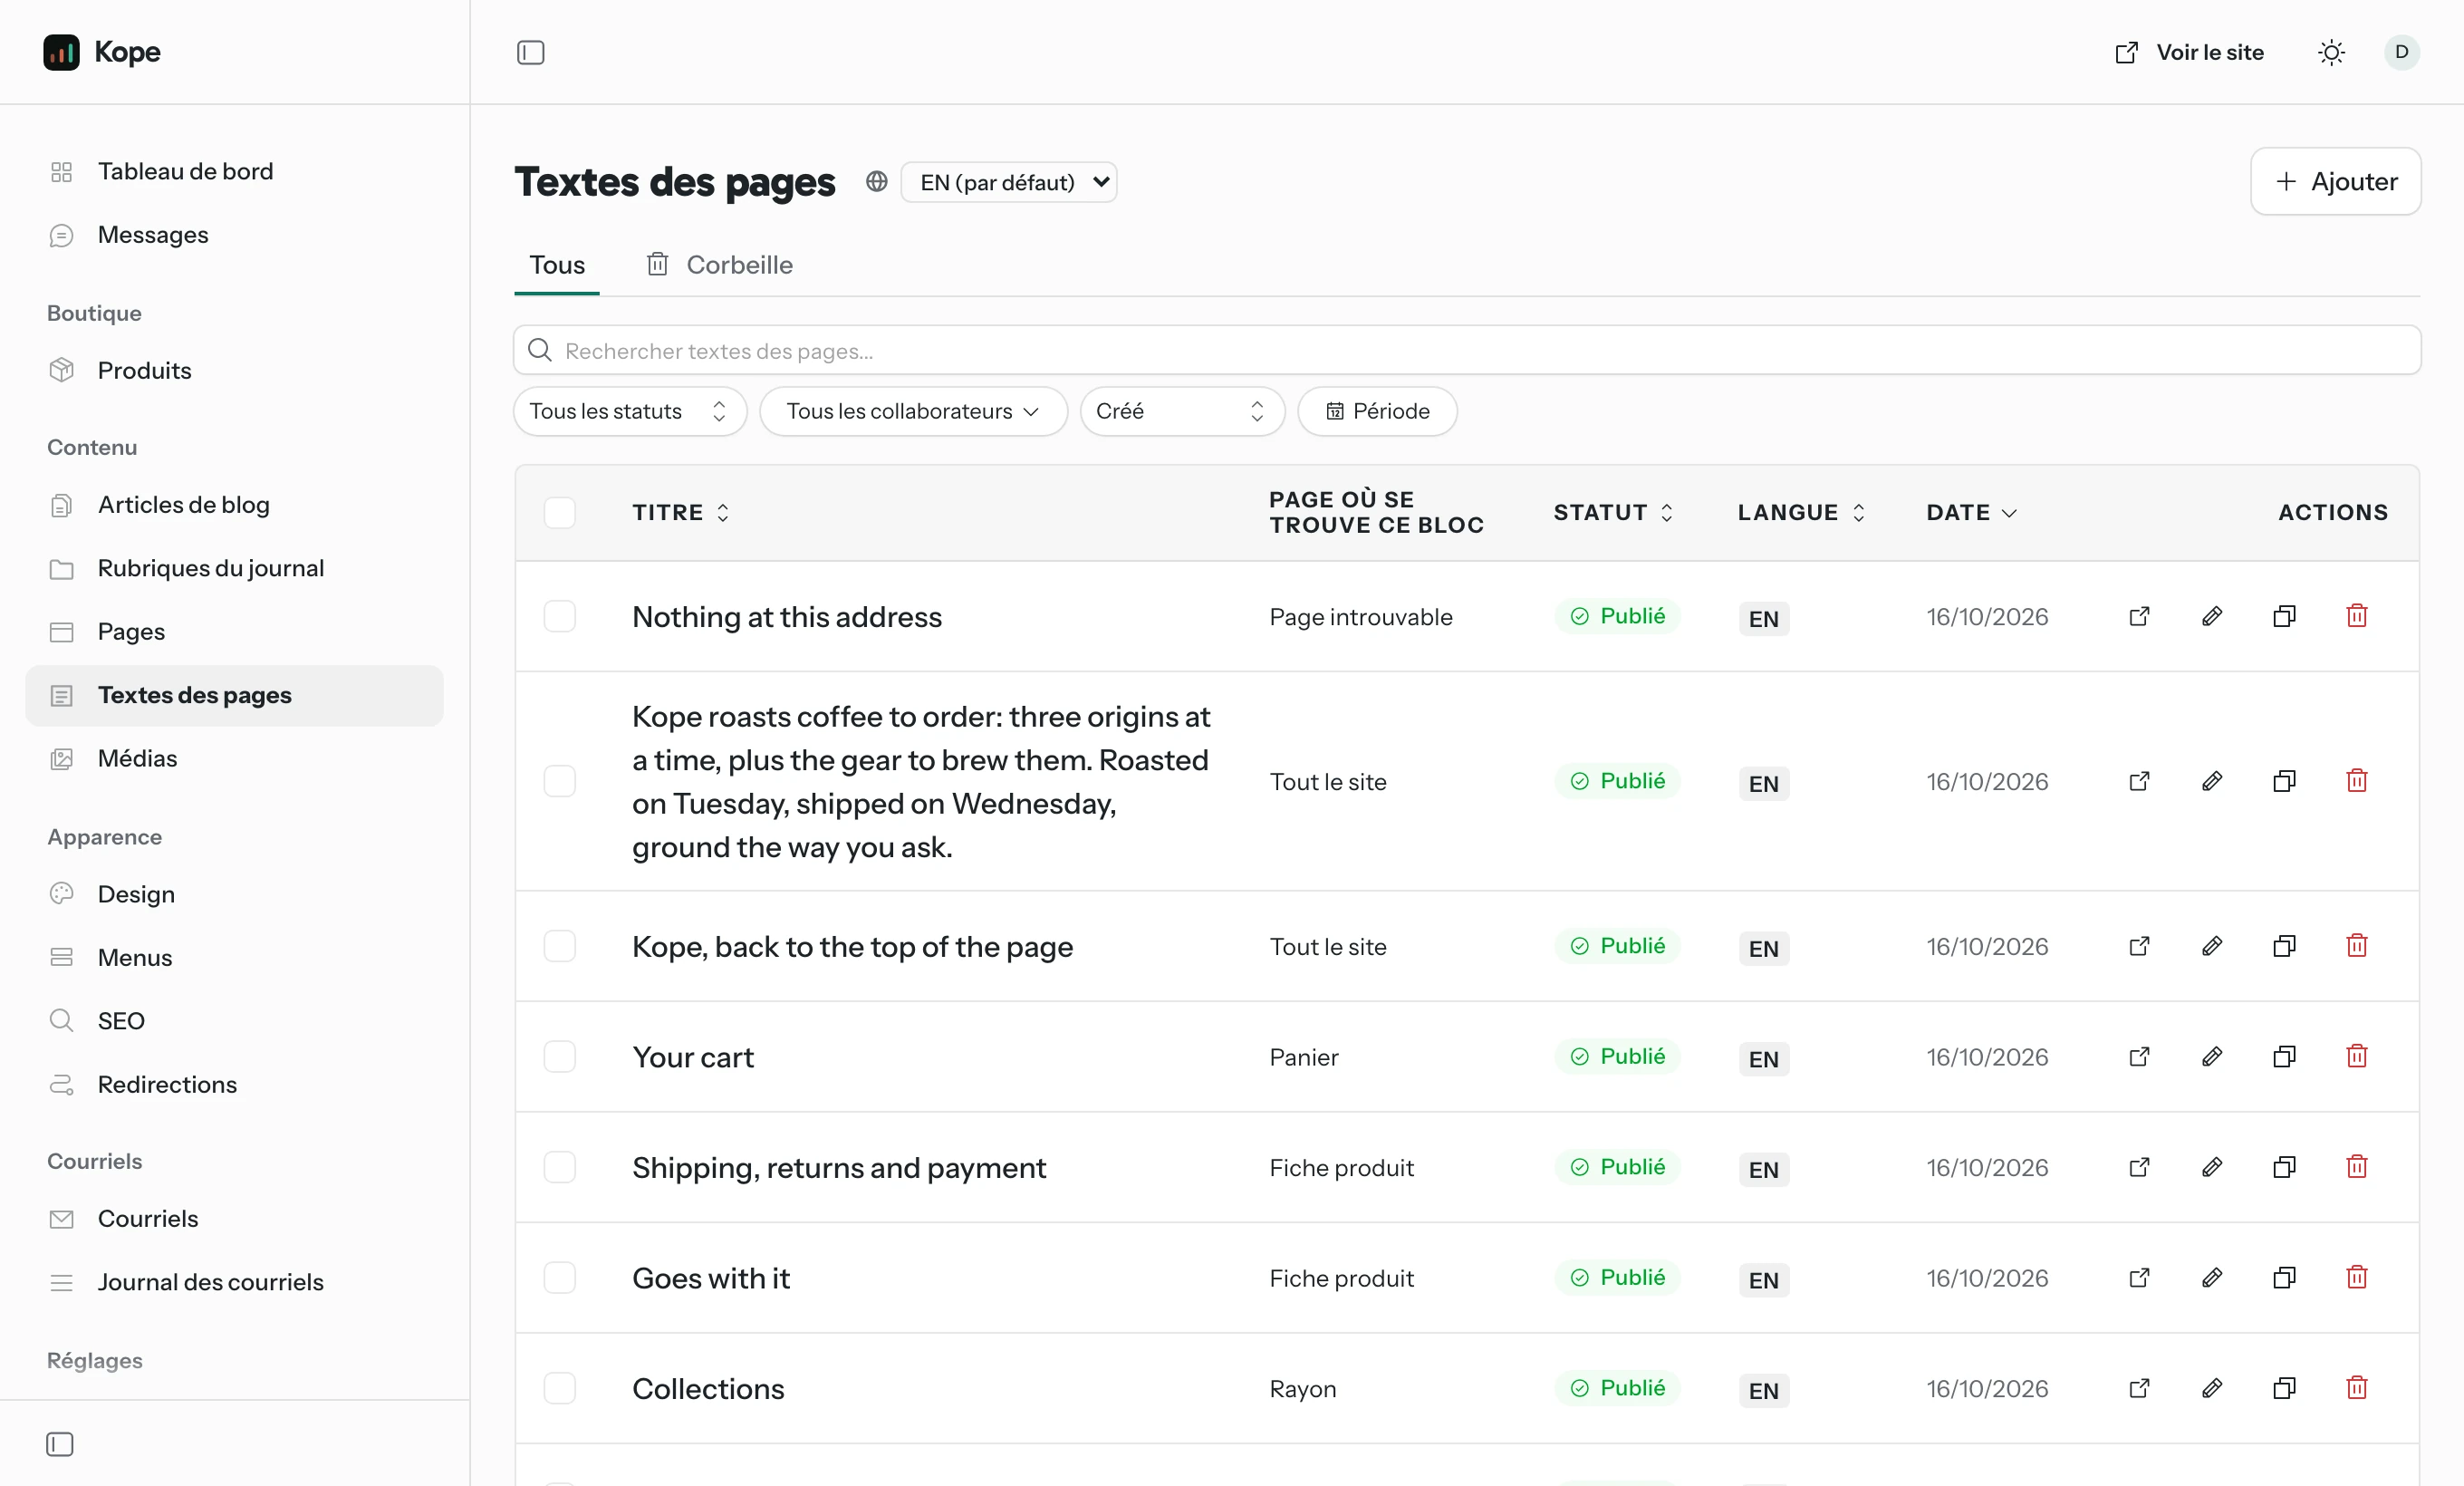Viewport: 2464px width, 1486px height.
Task: Delete the Nothing at this address entry
Action: 2357,616
